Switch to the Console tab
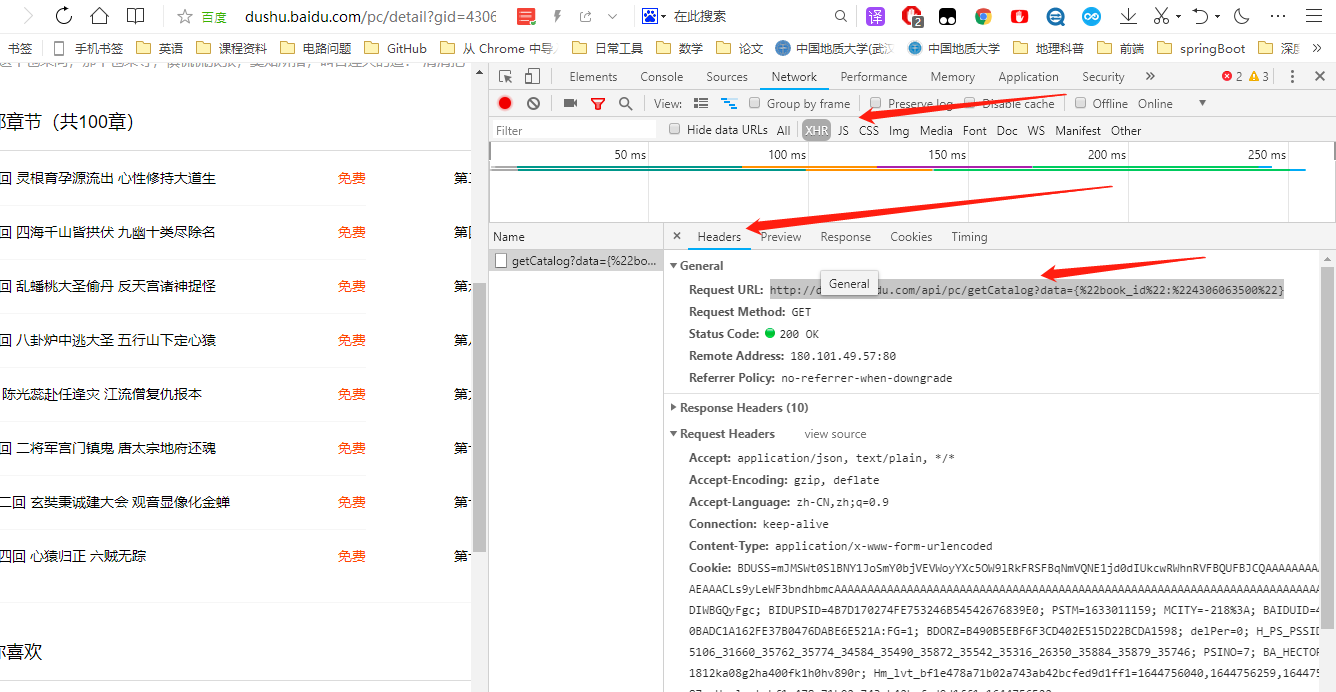 click(662, 77)
